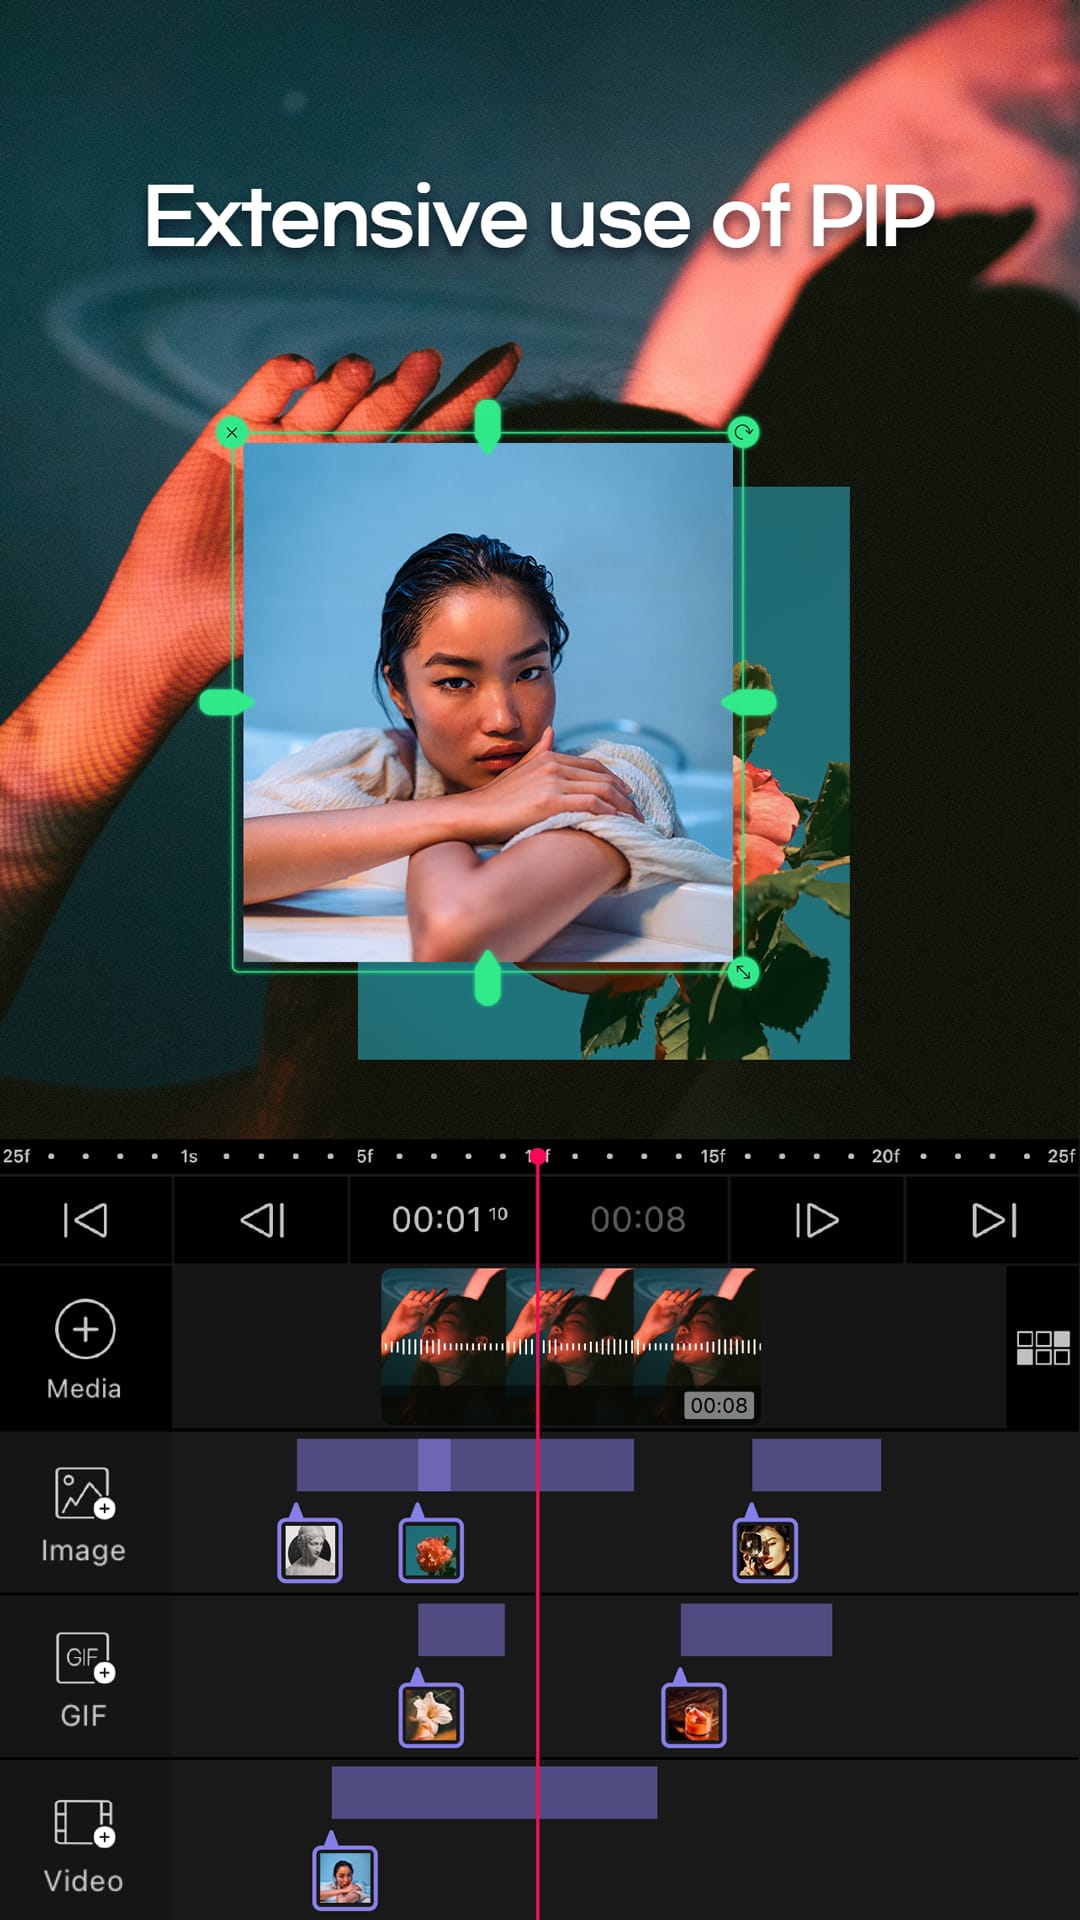Select the woman portrait video clip thumbnail
Image resolution: width=1080 pixels, height=1920 pixels.
pyautogui.click(x=345, y=1878)
